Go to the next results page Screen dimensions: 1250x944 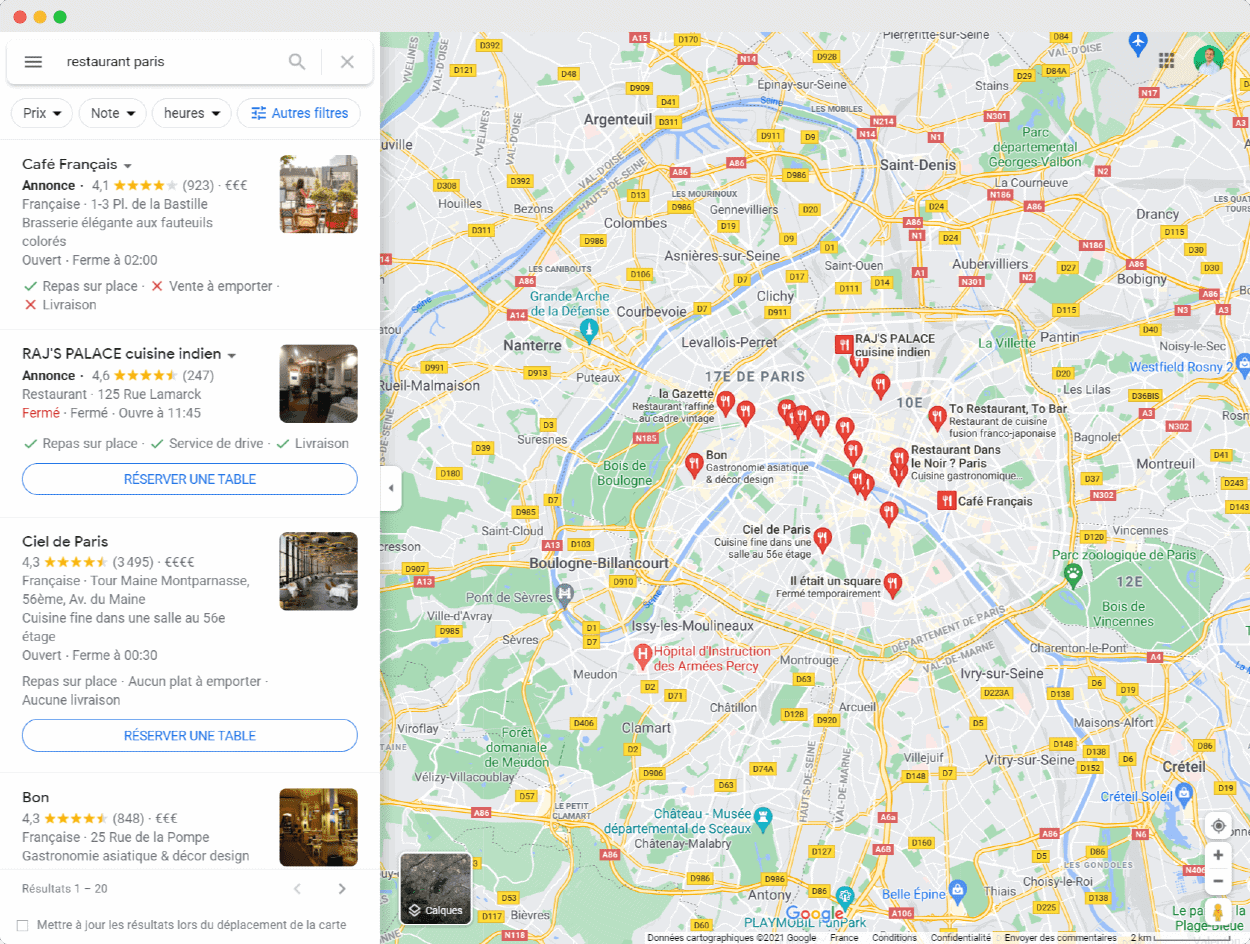tap(342, 889)
